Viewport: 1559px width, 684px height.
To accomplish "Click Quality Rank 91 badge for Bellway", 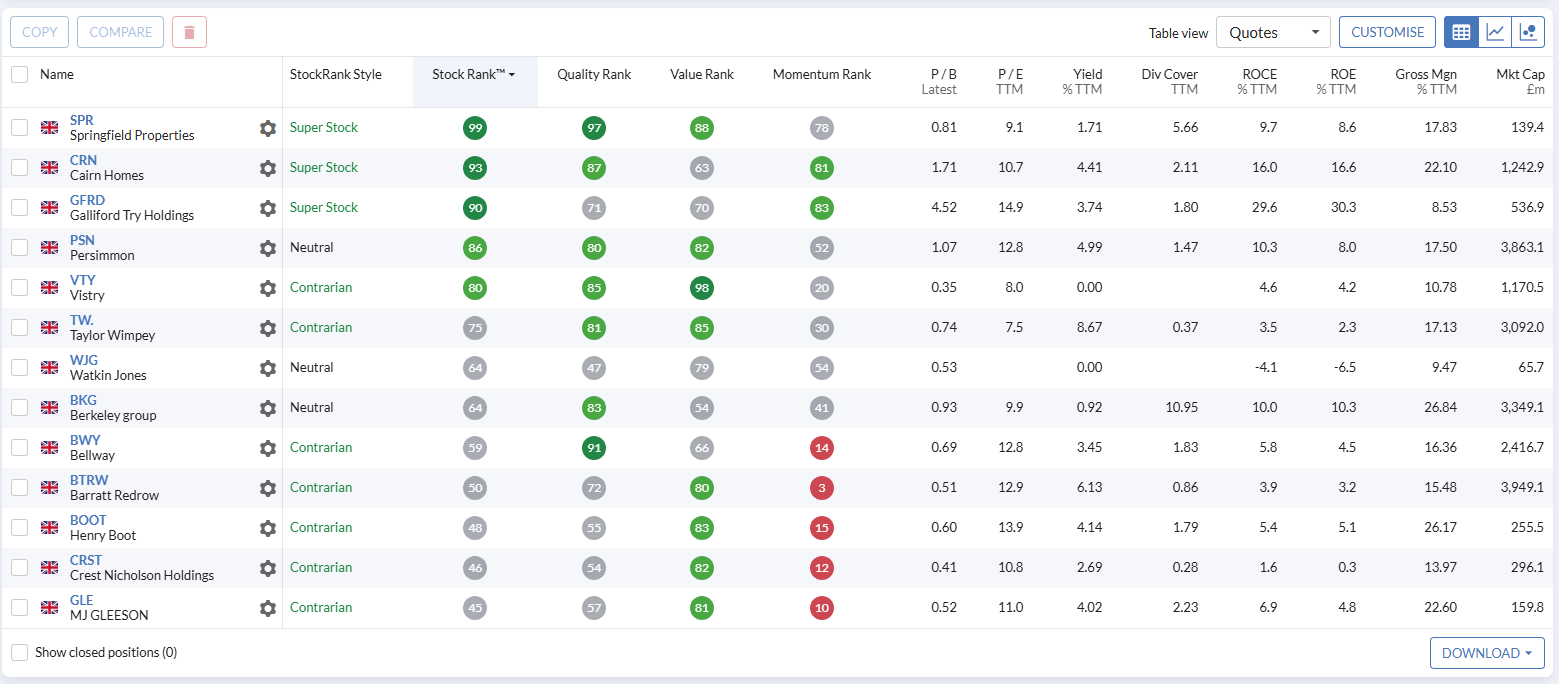I will click(594, 448).
